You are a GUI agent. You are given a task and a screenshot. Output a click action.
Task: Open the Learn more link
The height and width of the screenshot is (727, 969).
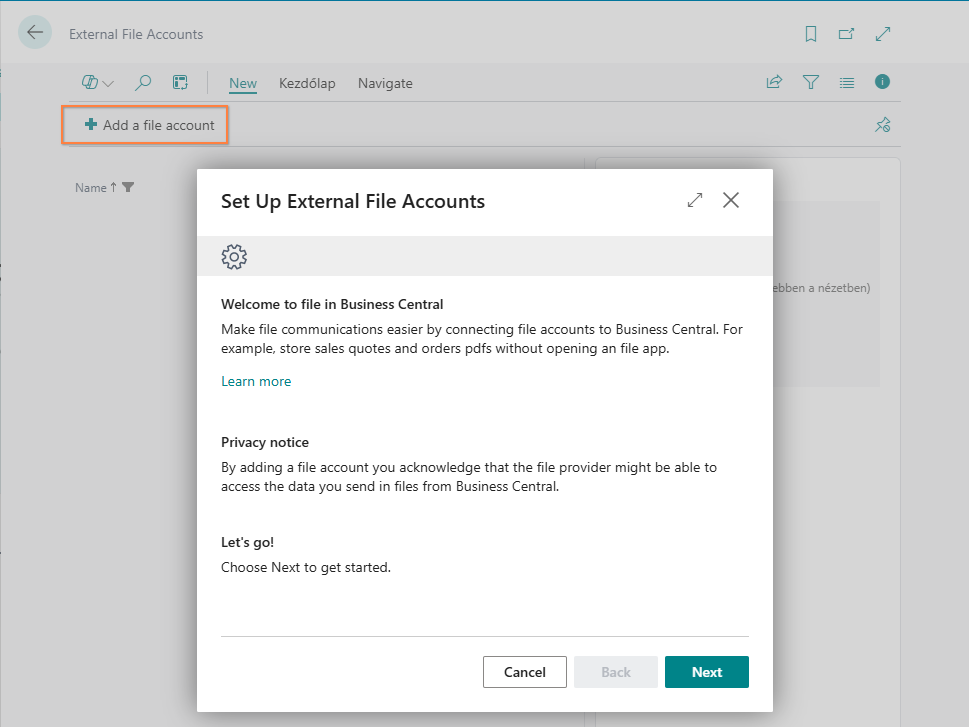(256, 381)
